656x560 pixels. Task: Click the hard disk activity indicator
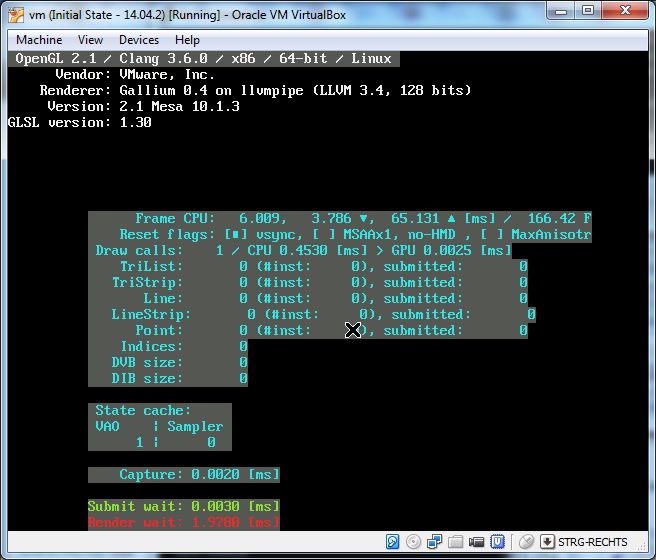click(396, 542)
